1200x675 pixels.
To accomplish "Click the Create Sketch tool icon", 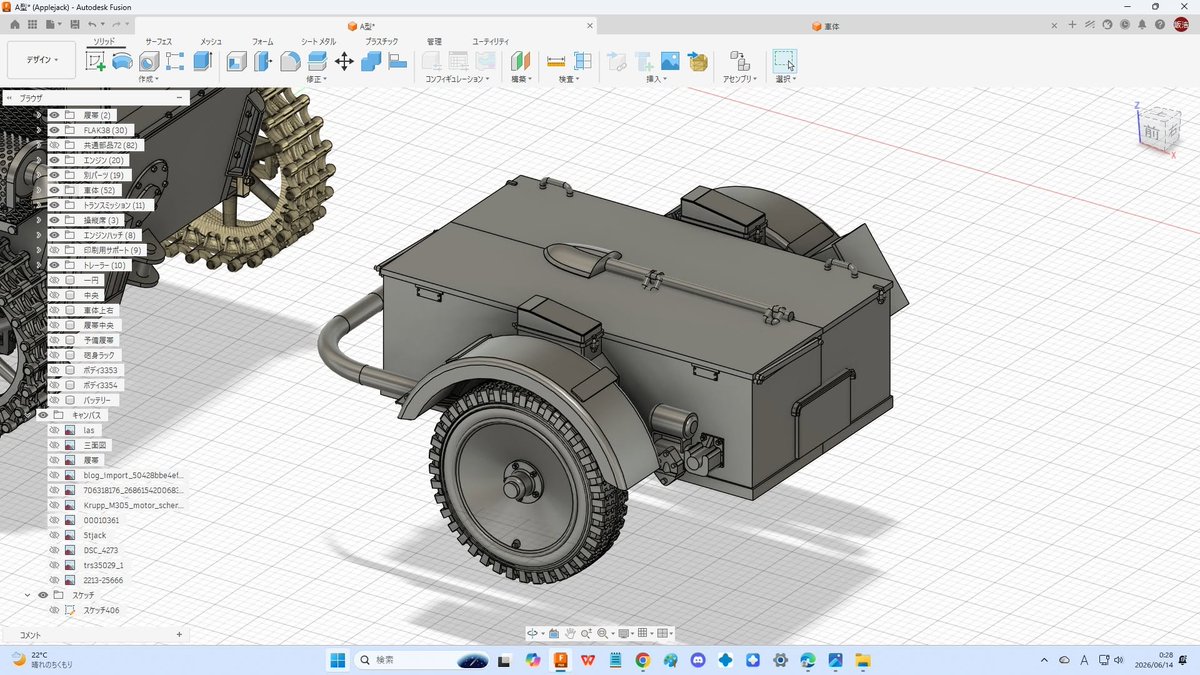I will 96,61.
